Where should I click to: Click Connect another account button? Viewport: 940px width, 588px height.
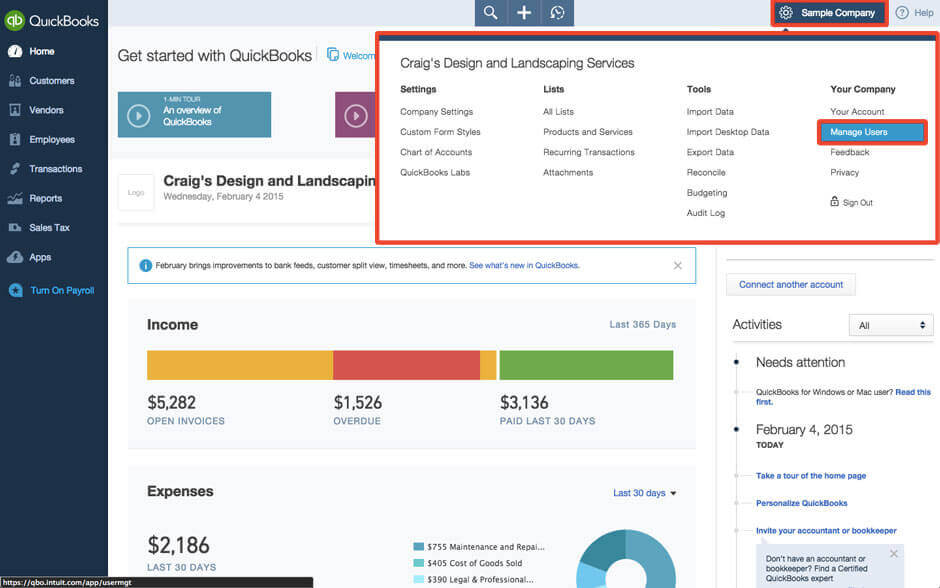click(791, 285)
